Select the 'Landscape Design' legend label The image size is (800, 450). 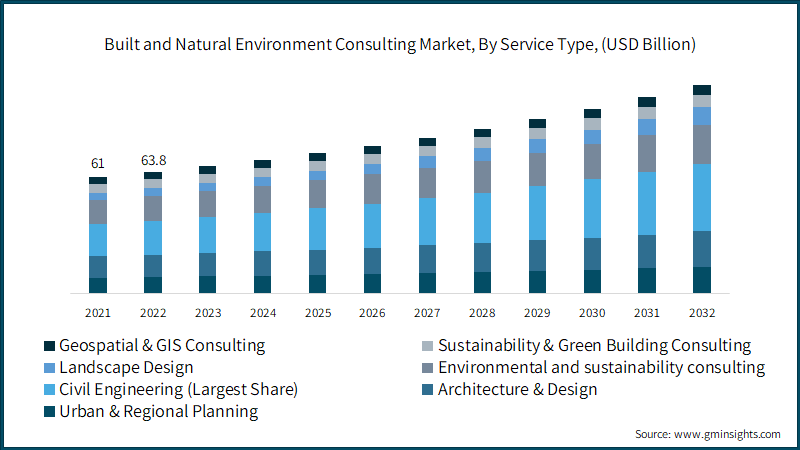pos(126,367)
